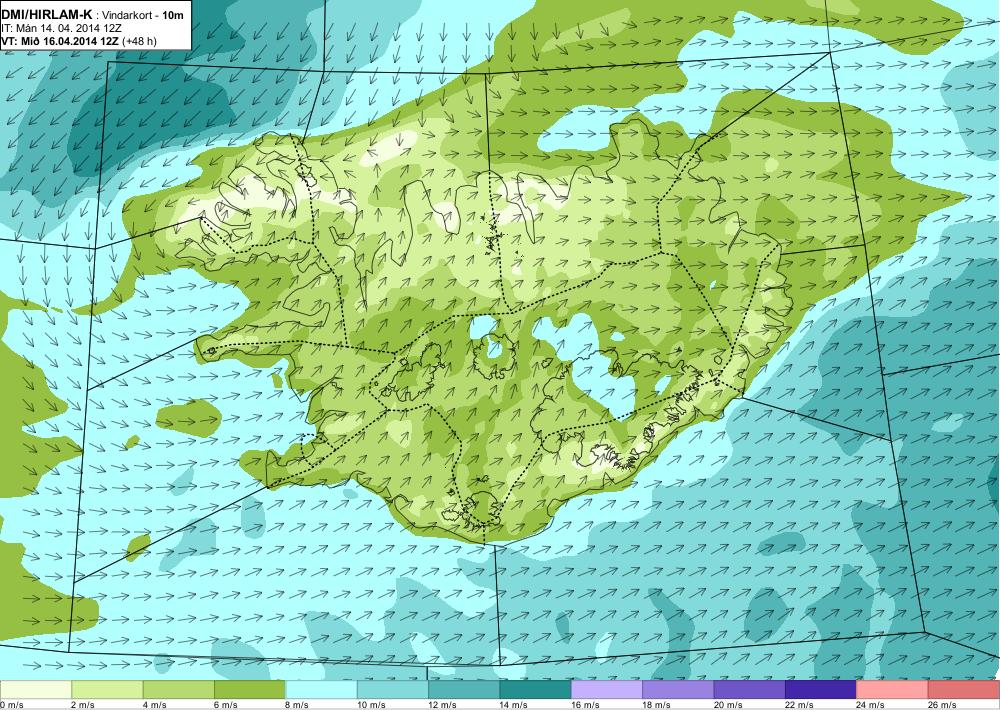Viewport: 1000px width, 710px height.
Task: Click the dark teal 14–16 m/s legend swatch
Action: pos(536,690)
